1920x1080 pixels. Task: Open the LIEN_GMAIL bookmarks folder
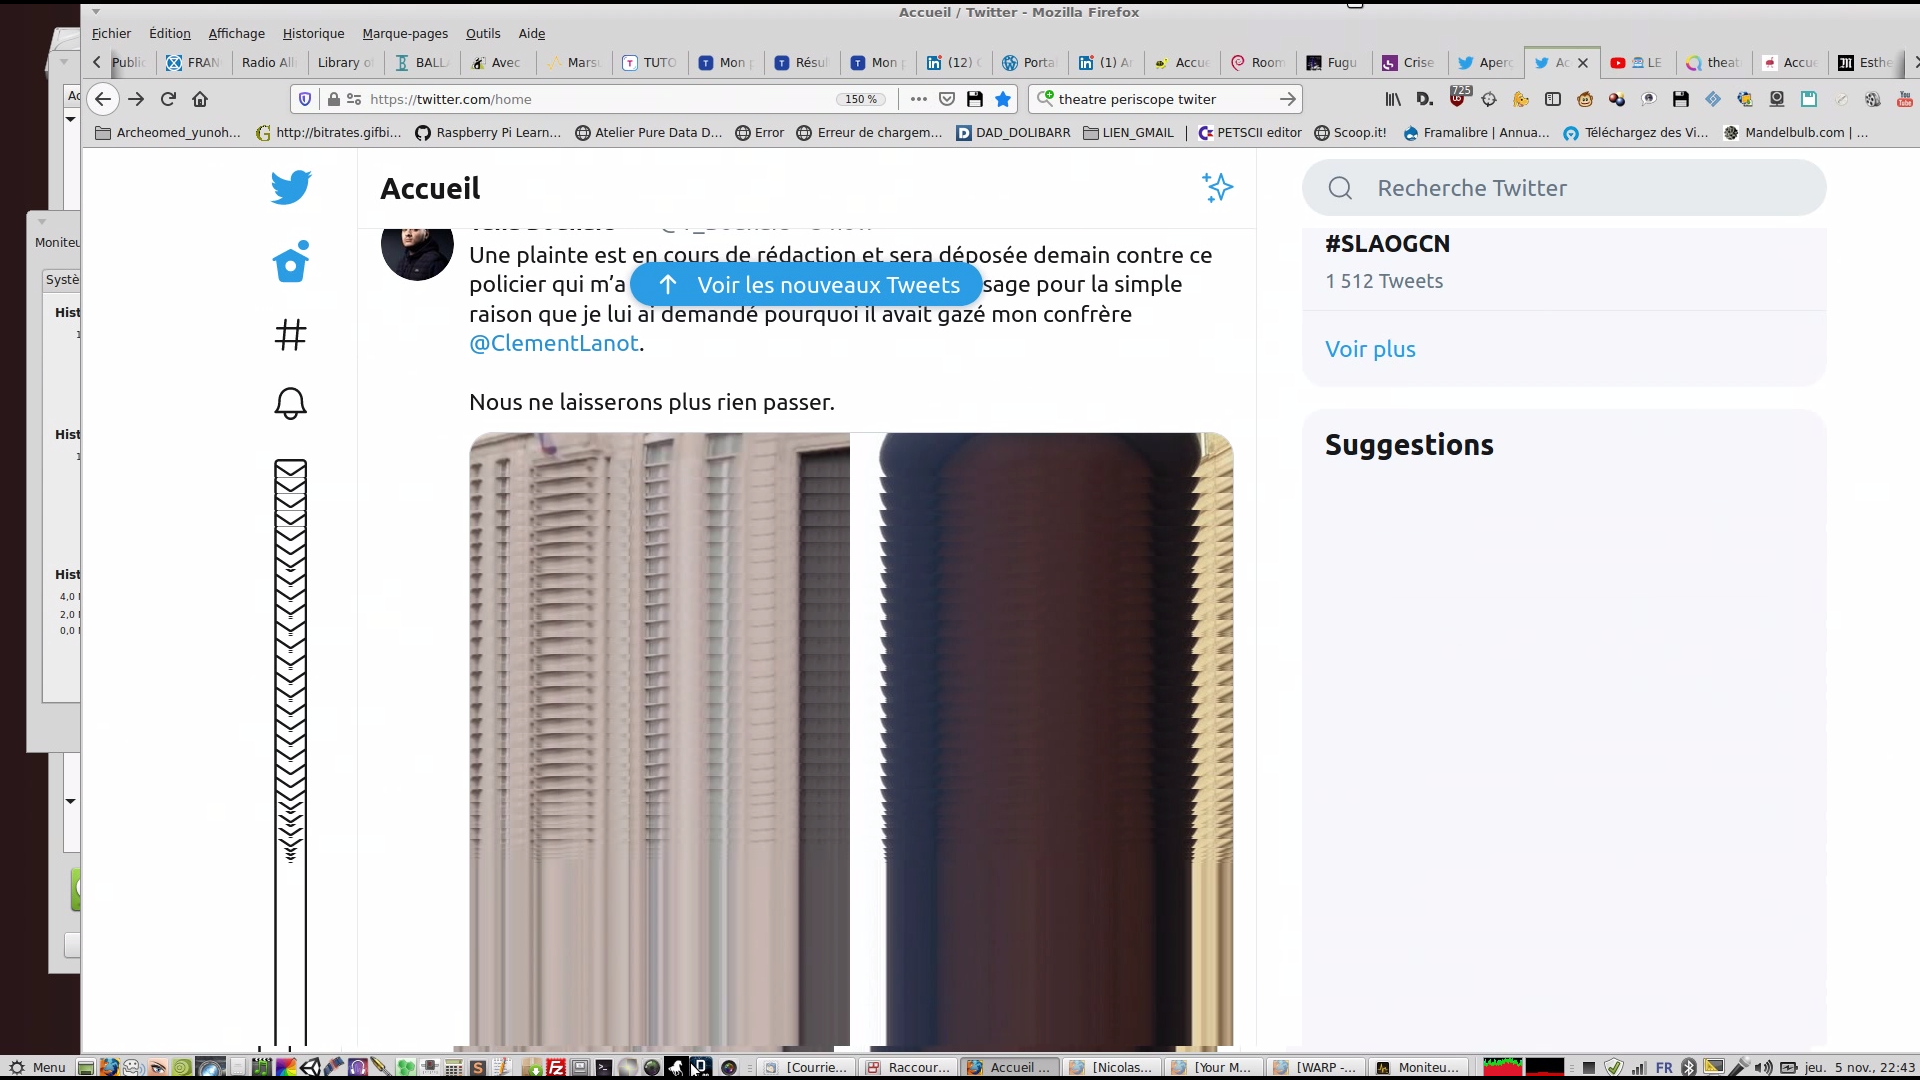(x=1128, y=132)
